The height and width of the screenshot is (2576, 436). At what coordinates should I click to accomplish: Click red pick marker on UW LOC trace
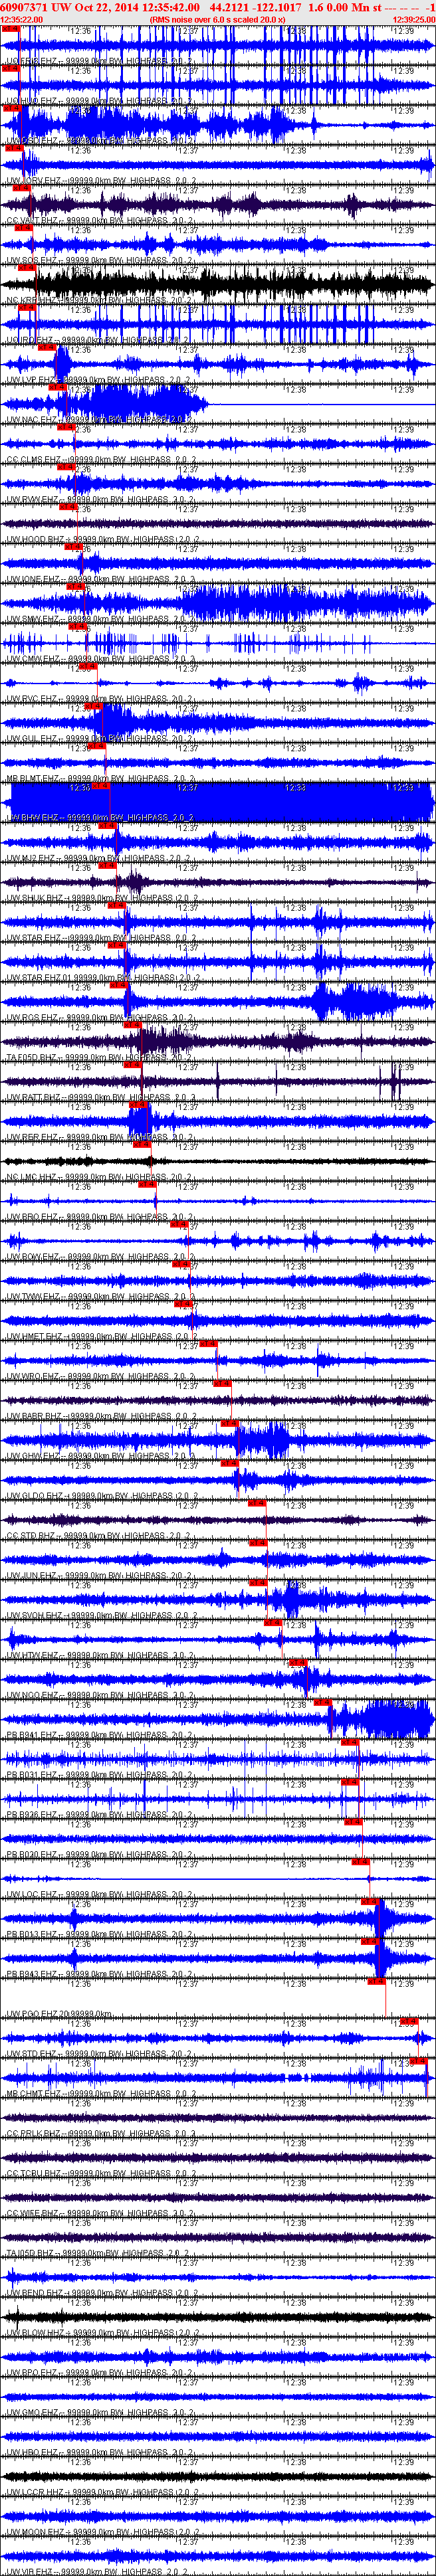360,1861
